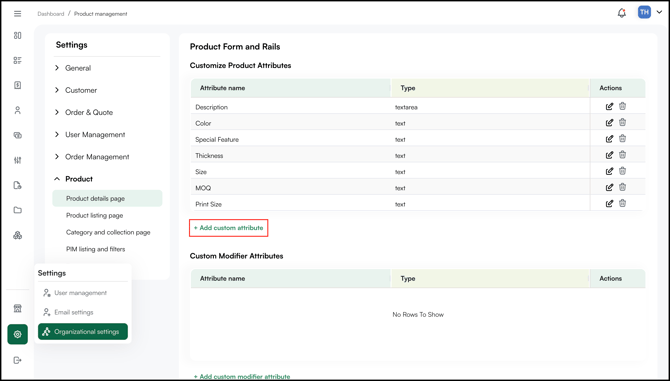The image size is (670, 381).
Task: Open the folder icon in sidebar
Action: tap(18, 210)
